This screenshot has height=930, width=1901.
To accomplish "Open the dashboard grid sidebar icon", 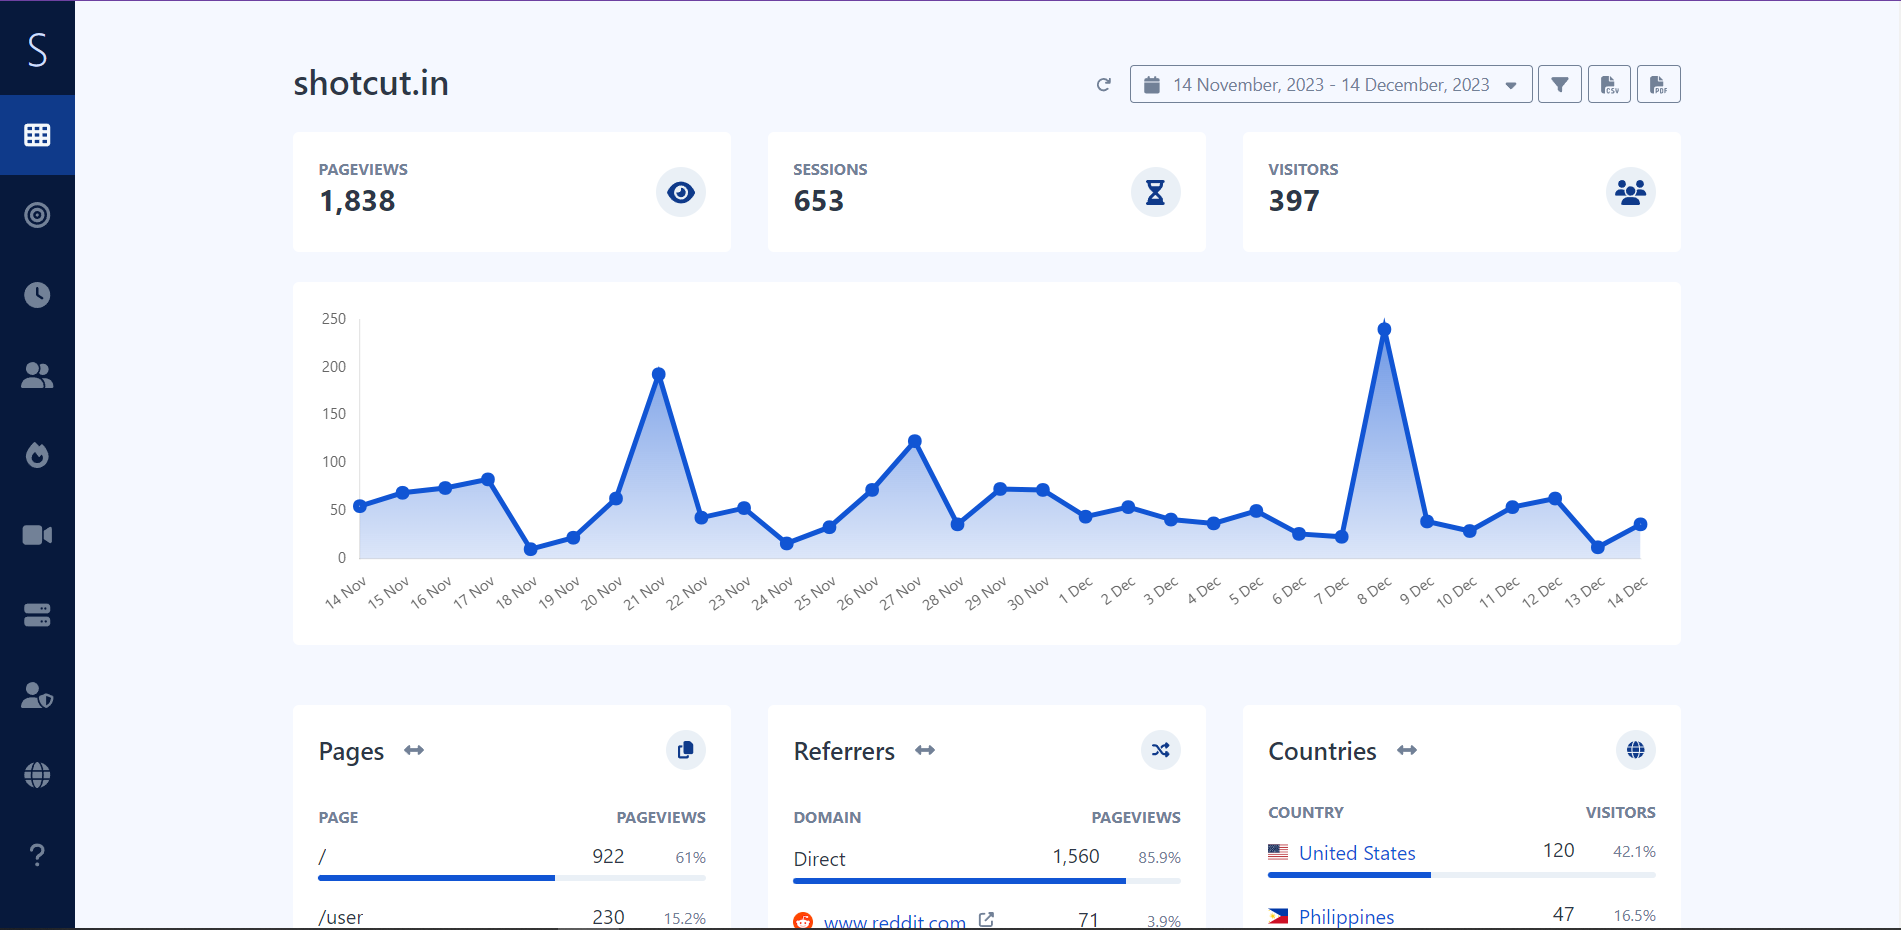I will pyautogui.click(x=37, y=135).
